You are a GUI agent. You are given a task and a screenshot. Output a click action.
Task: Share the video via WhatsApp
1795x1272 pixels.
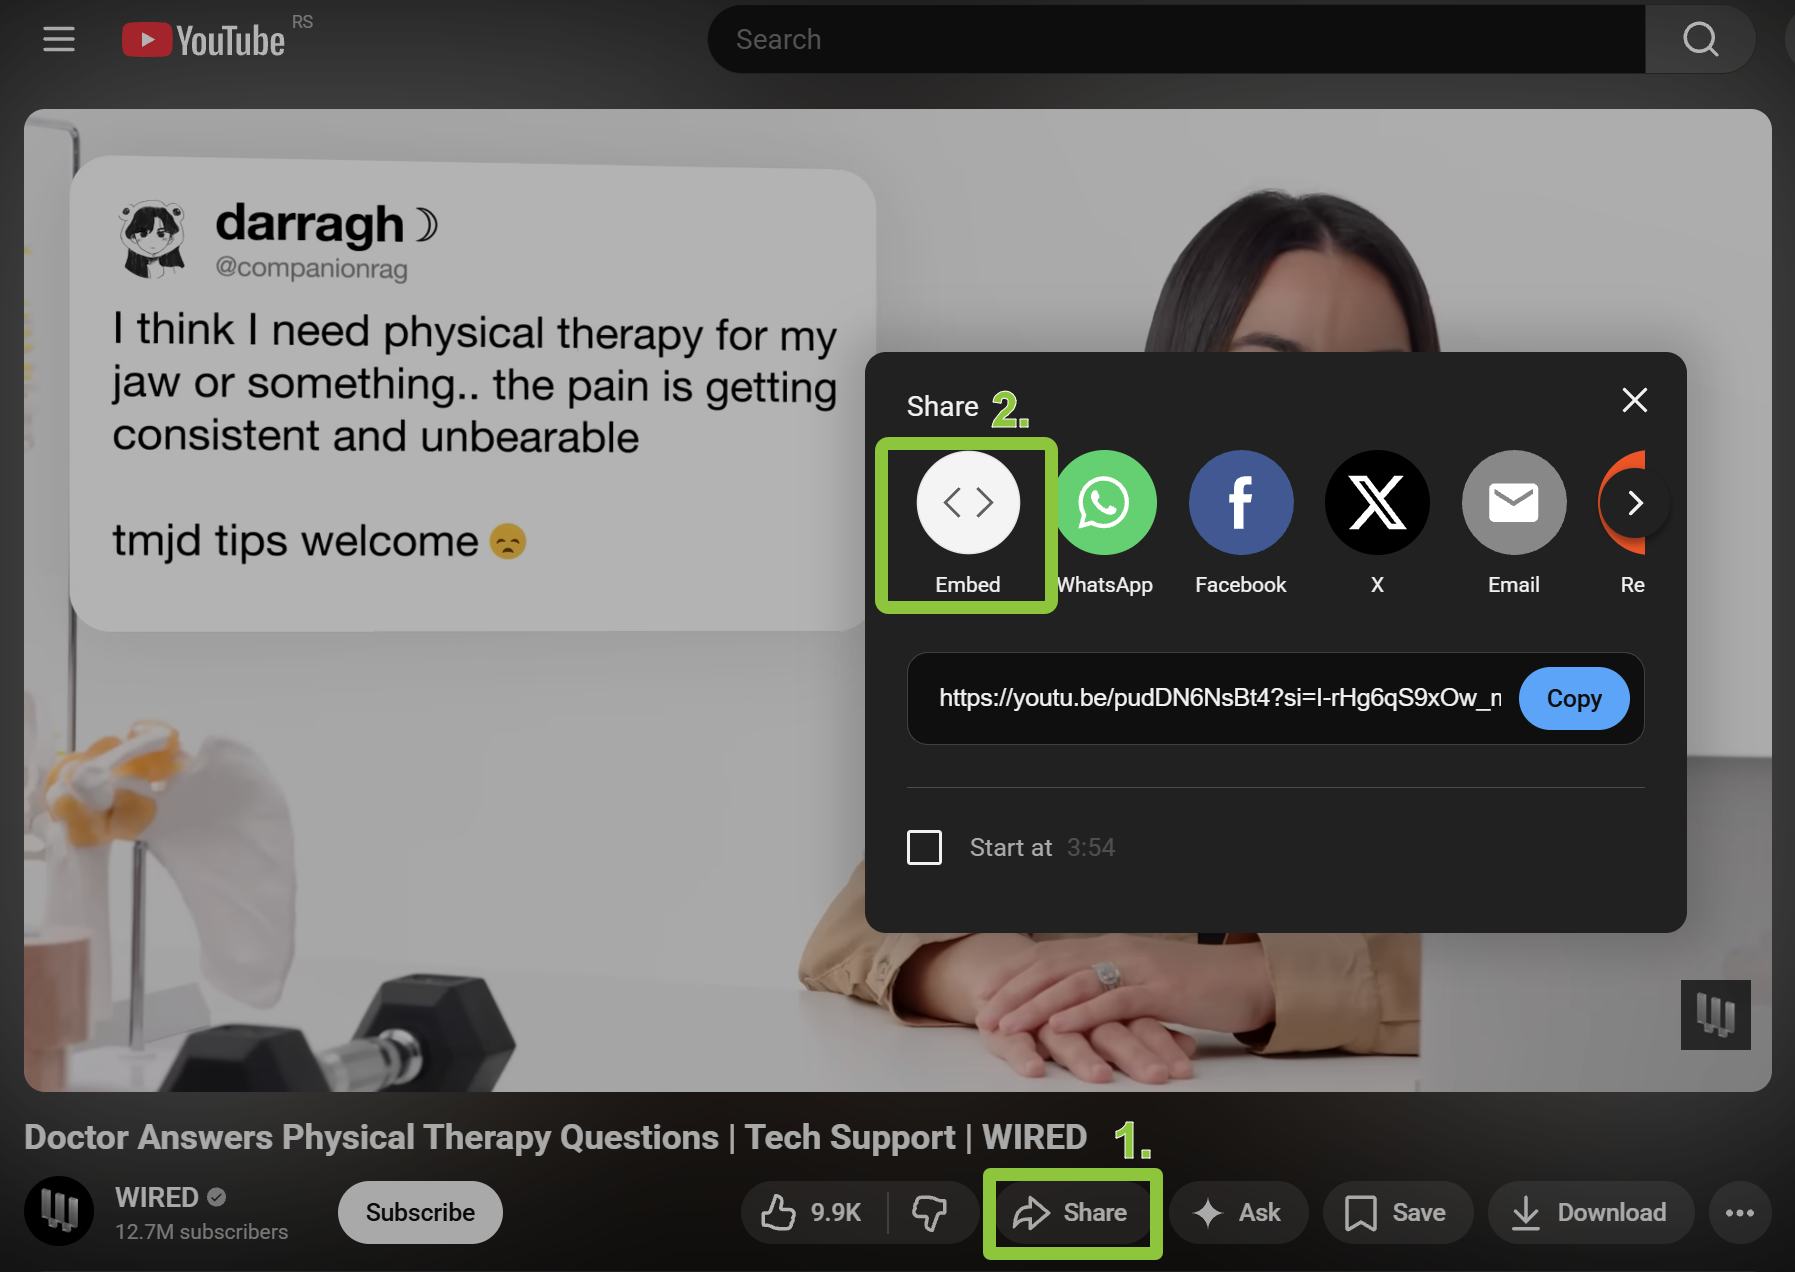click(1104, 524)
